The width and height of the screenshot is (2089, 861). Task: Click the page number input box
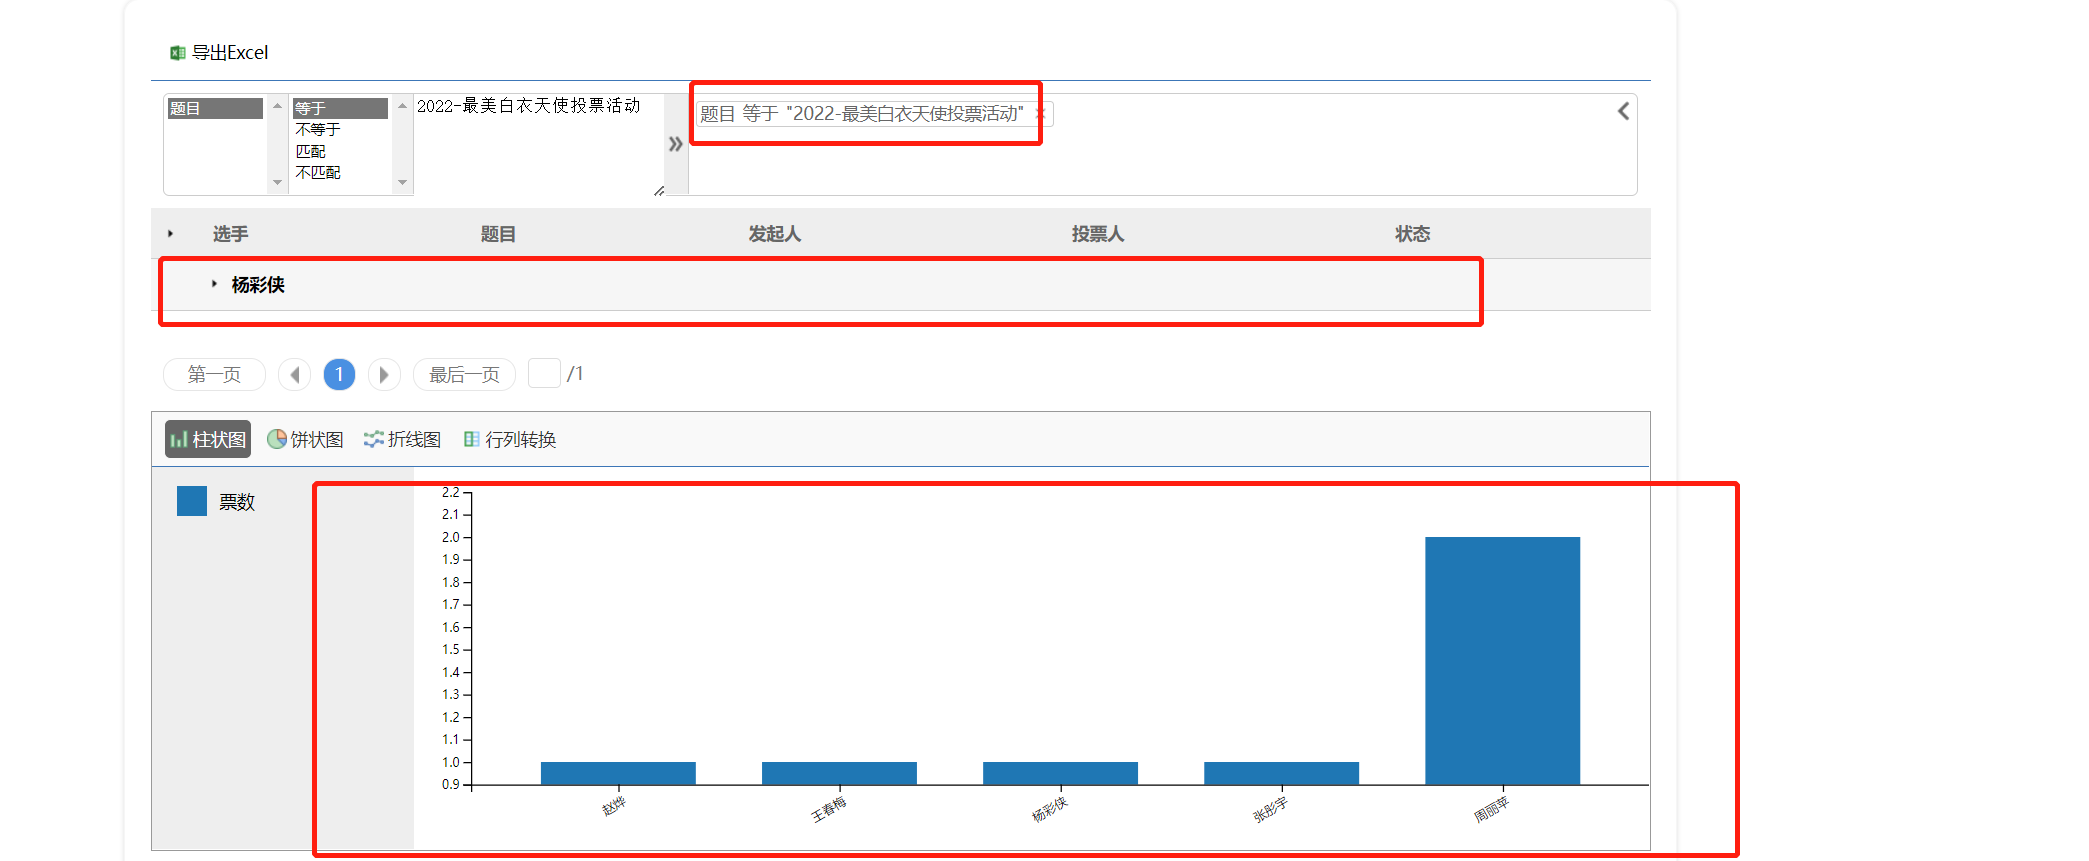coord(544,373)
